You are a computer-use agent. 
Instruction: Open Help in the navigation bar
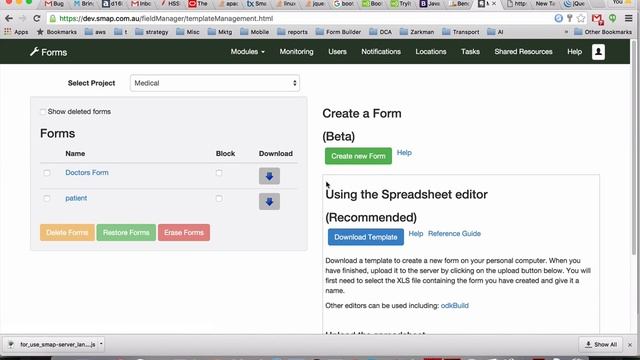click(x=574, y=52)
